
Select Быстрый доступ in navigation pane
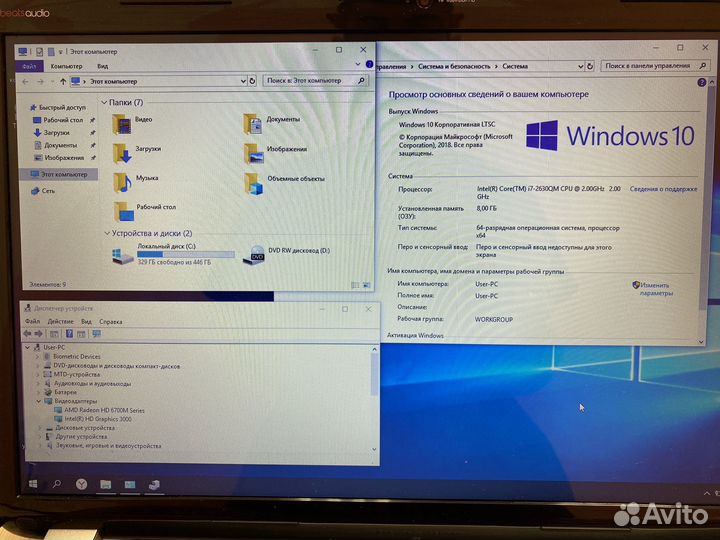[58, 107]
